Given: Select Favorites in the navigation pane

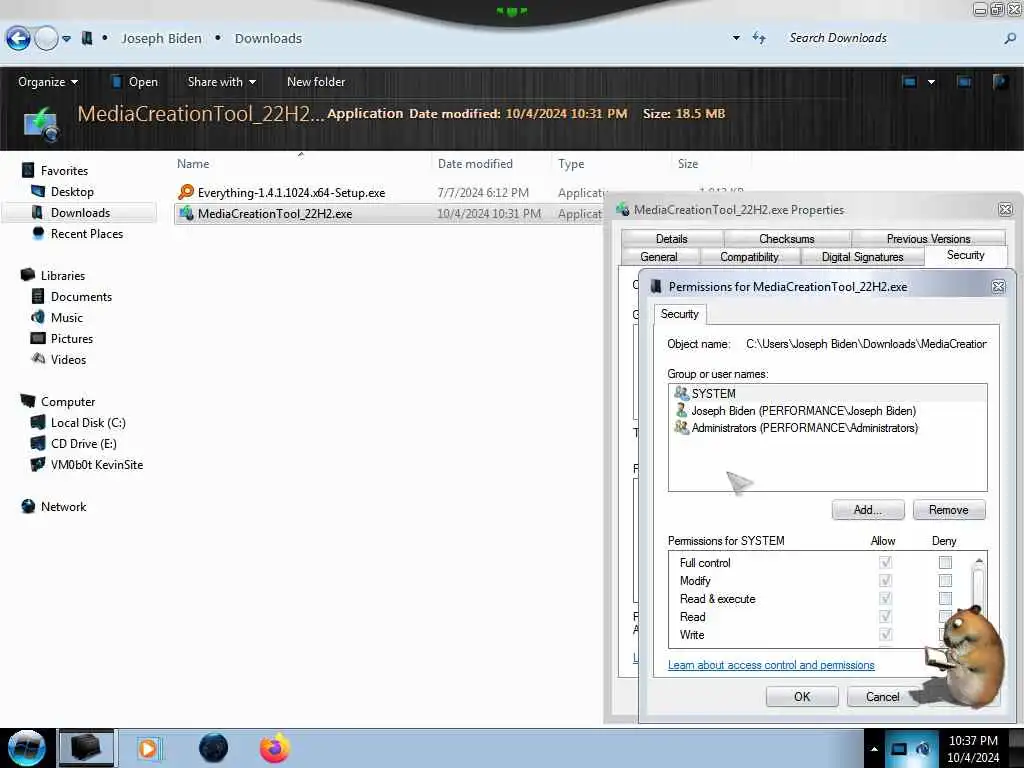Looking at the screenshot, I should 64,170.
